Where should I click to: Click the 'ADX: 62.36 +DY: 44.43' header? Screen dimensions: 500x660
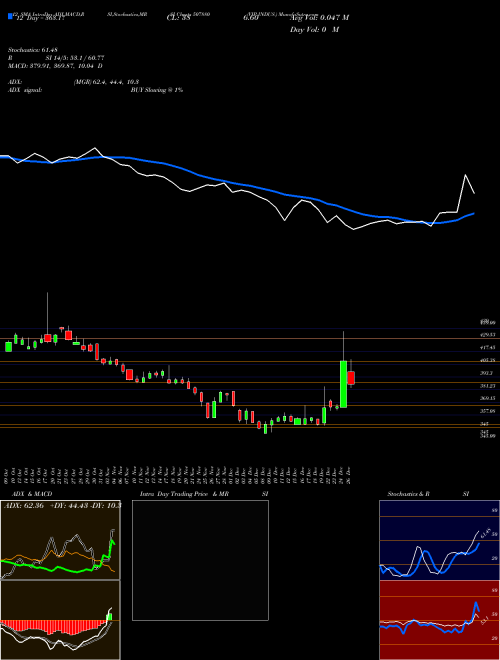click(62, 505)
